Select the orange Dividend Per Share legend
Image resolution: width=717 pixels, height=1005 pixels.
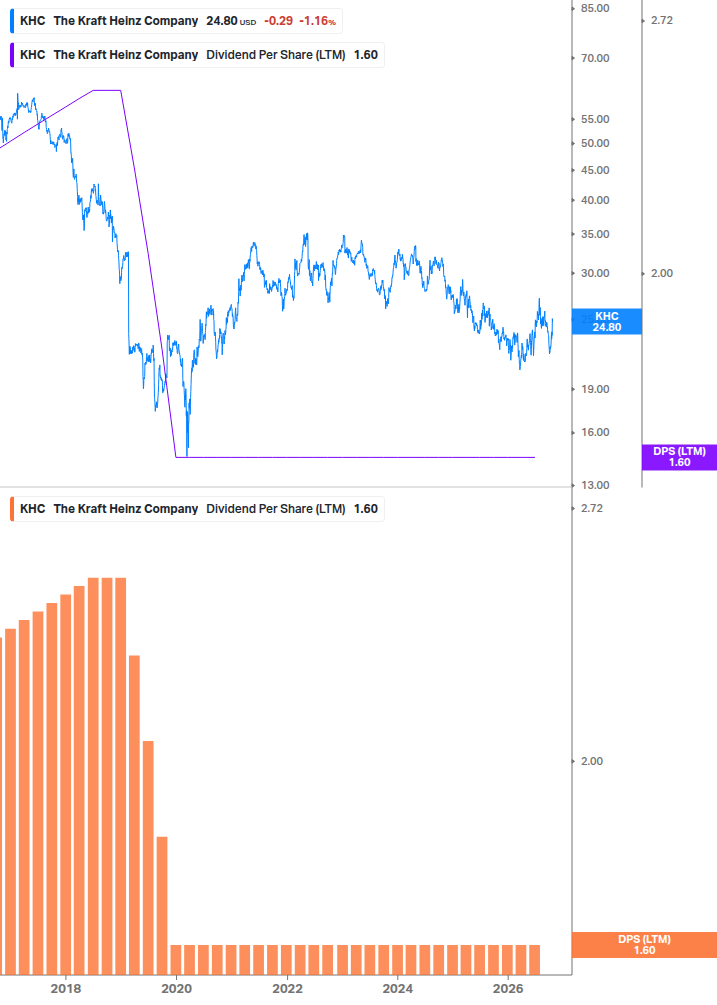(x=197, y=509)
